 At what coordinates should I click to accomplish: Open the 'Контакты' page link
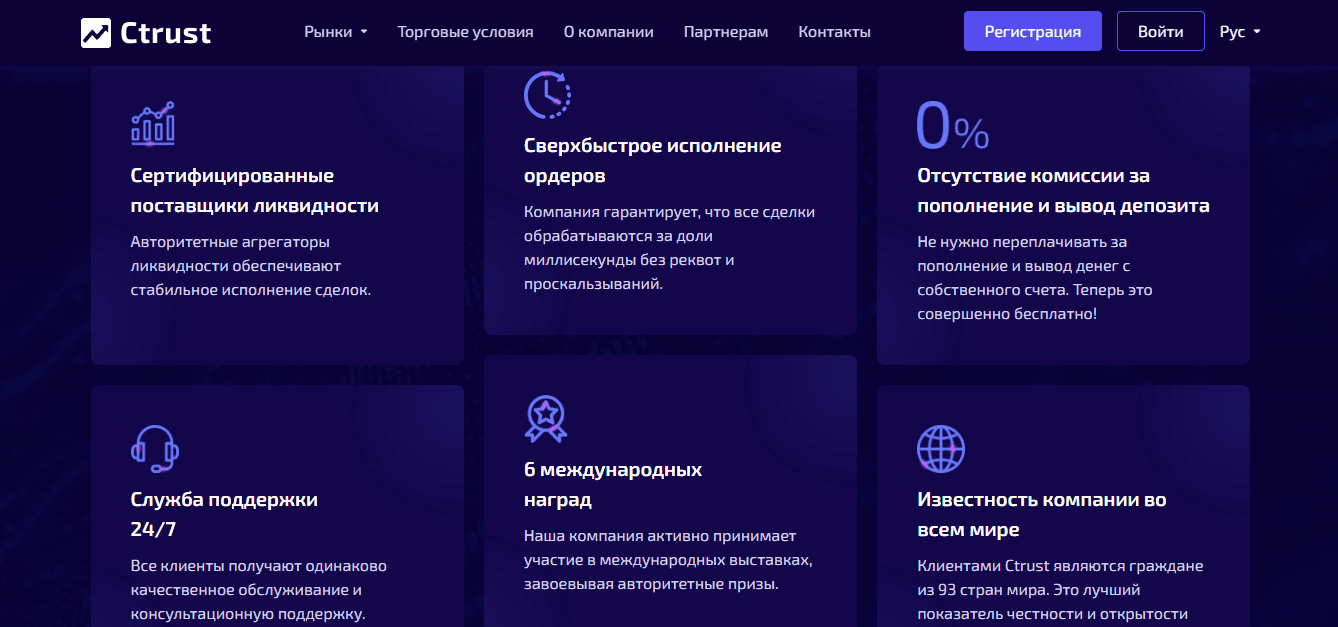[x=834, y=31]
